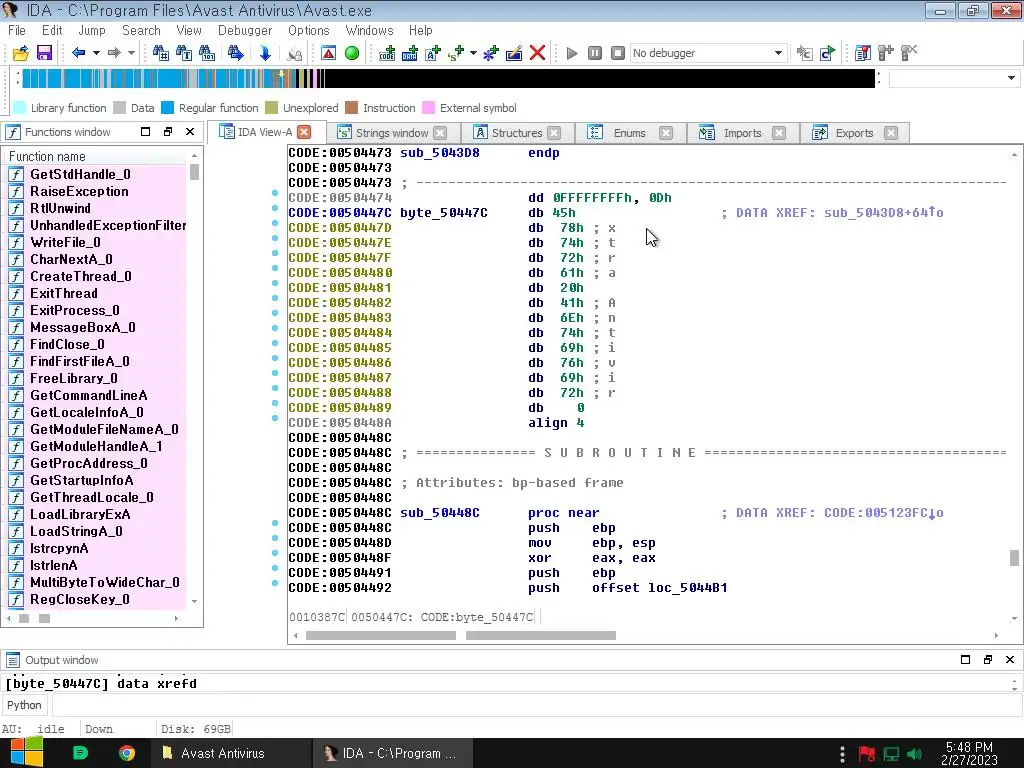Jump back with the blue left arrow
This screenshot has width=1024, height=768.
click(x=78, y=53)
